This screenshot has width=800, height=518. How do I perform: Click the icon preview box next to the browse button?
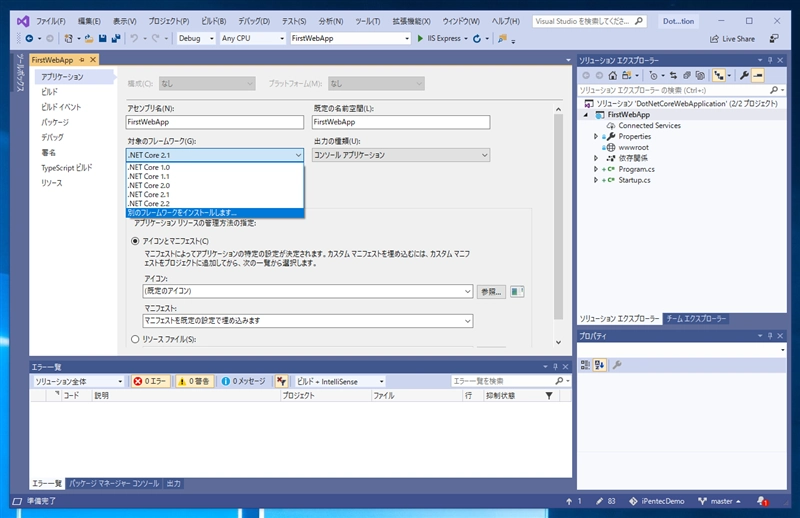(x=517, y=291)
